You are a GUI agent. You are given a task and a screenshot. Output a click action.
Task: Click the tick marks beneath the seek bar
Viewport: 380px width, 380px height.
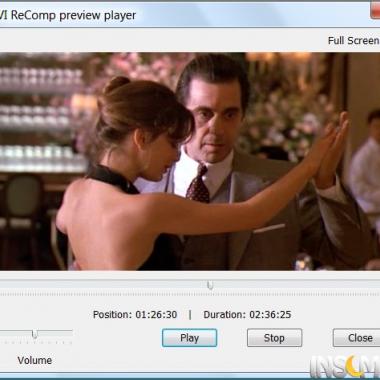coord(190,295)
